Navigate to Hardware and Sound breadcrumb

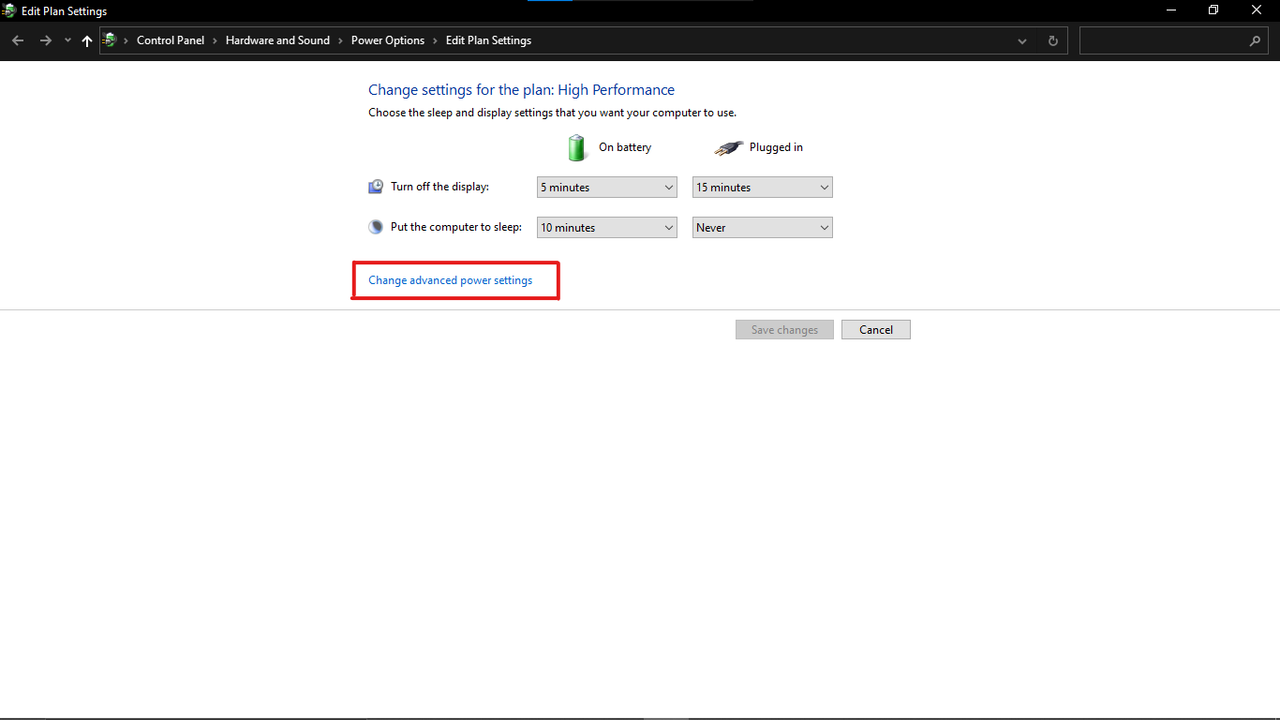point(277,40)
